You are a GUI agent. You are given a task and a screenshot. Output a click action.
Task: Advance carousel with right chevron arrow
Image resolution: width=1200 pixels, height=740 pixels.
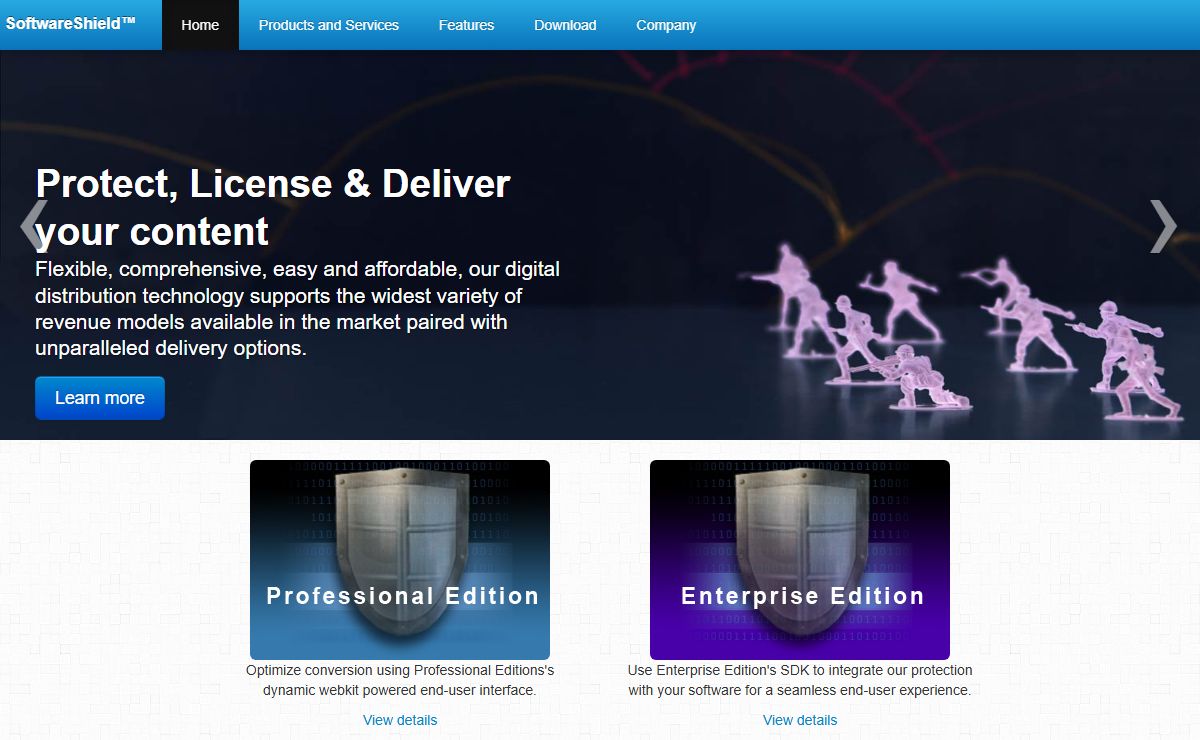[x=1163, y=225]
